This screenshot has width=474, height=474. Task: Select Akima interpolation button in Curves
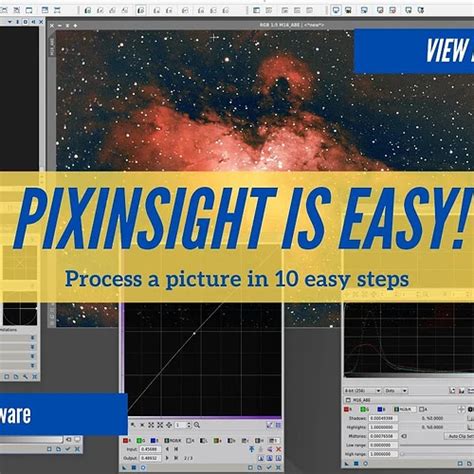[261, 458]
